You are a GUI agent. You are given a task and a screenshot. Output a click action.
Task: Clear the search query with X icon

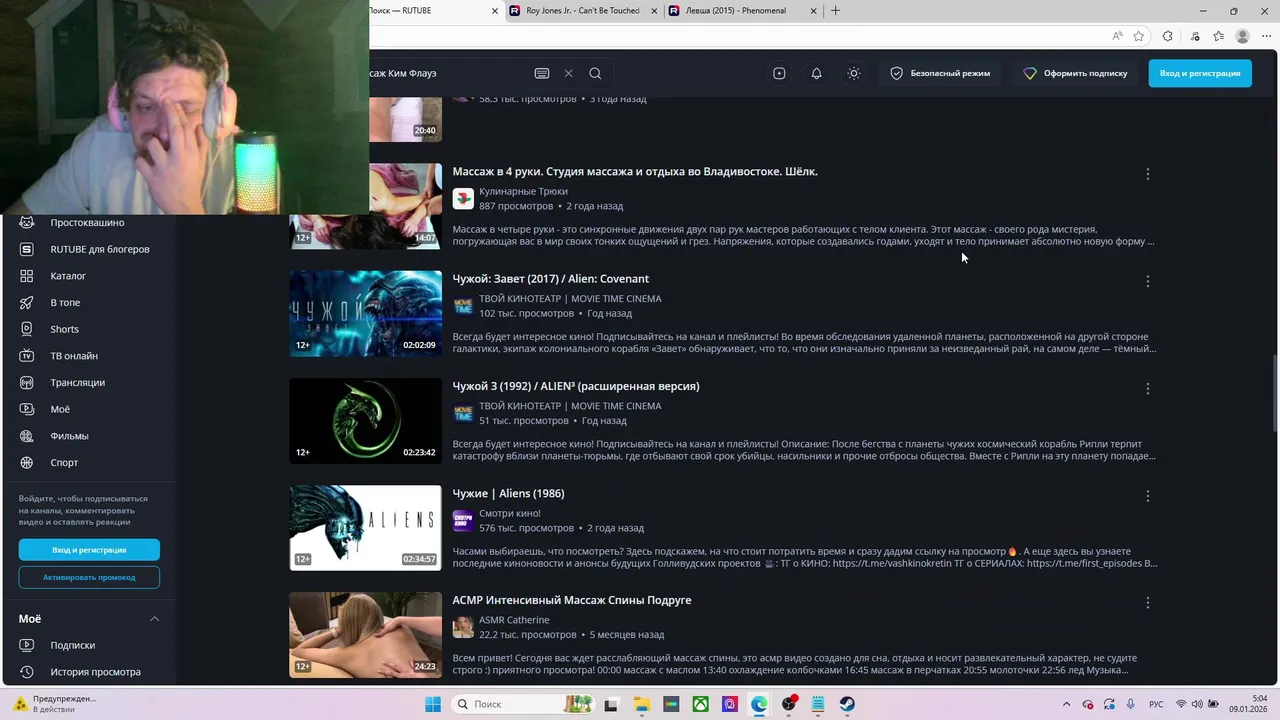point(568,73)
